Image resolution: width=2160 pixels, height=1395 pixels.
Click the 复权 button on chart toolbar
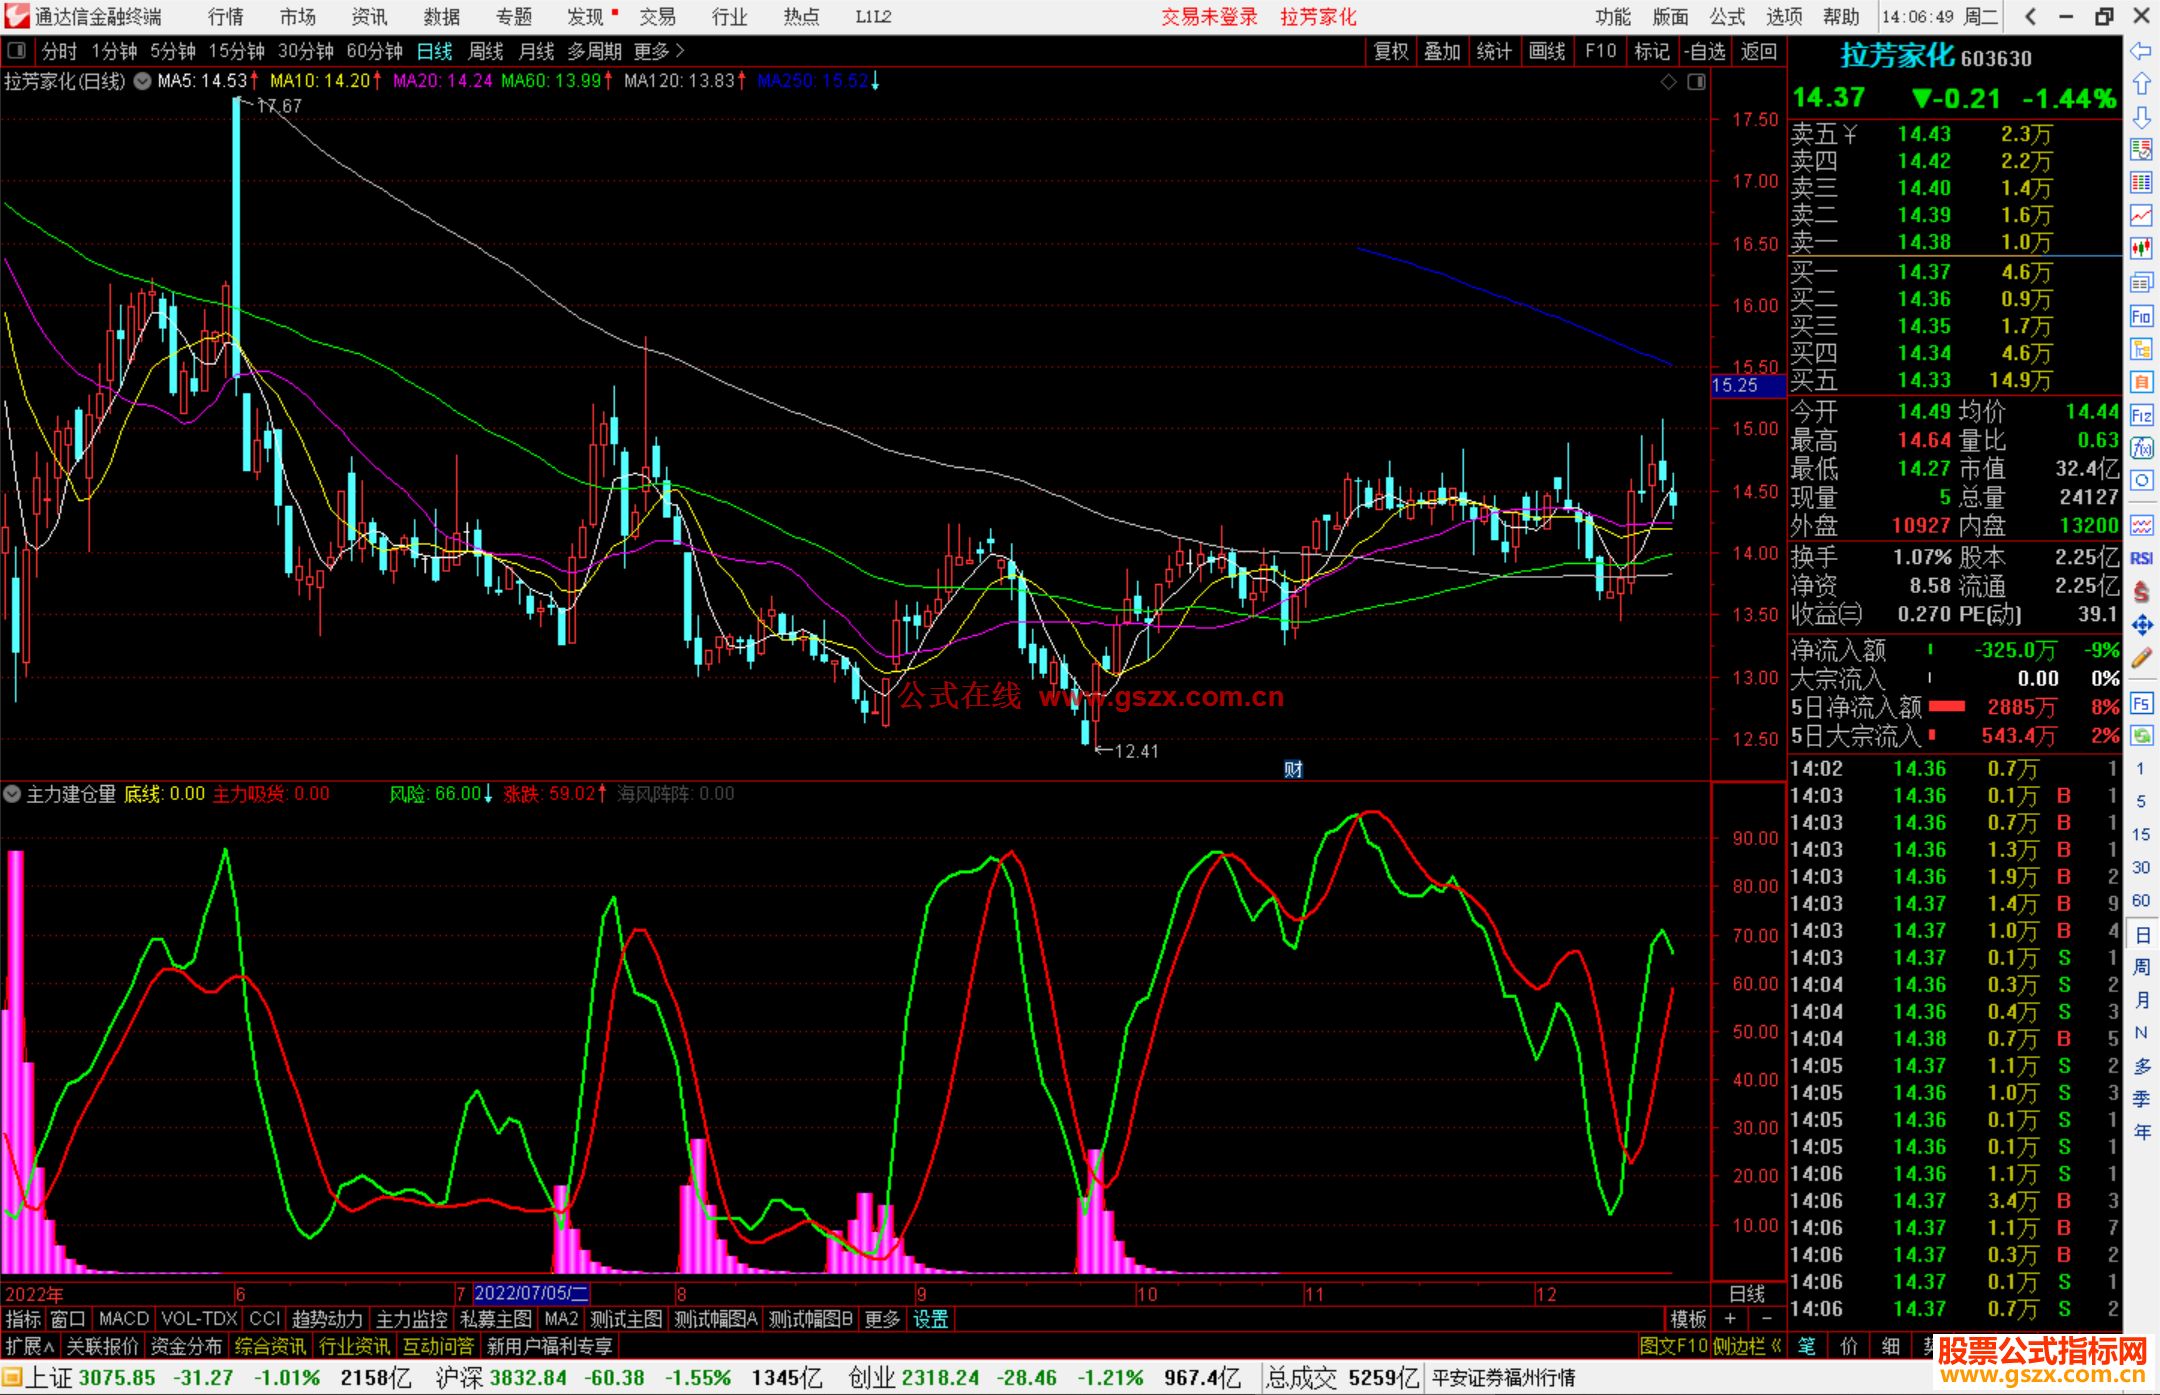click(1390, 51)
